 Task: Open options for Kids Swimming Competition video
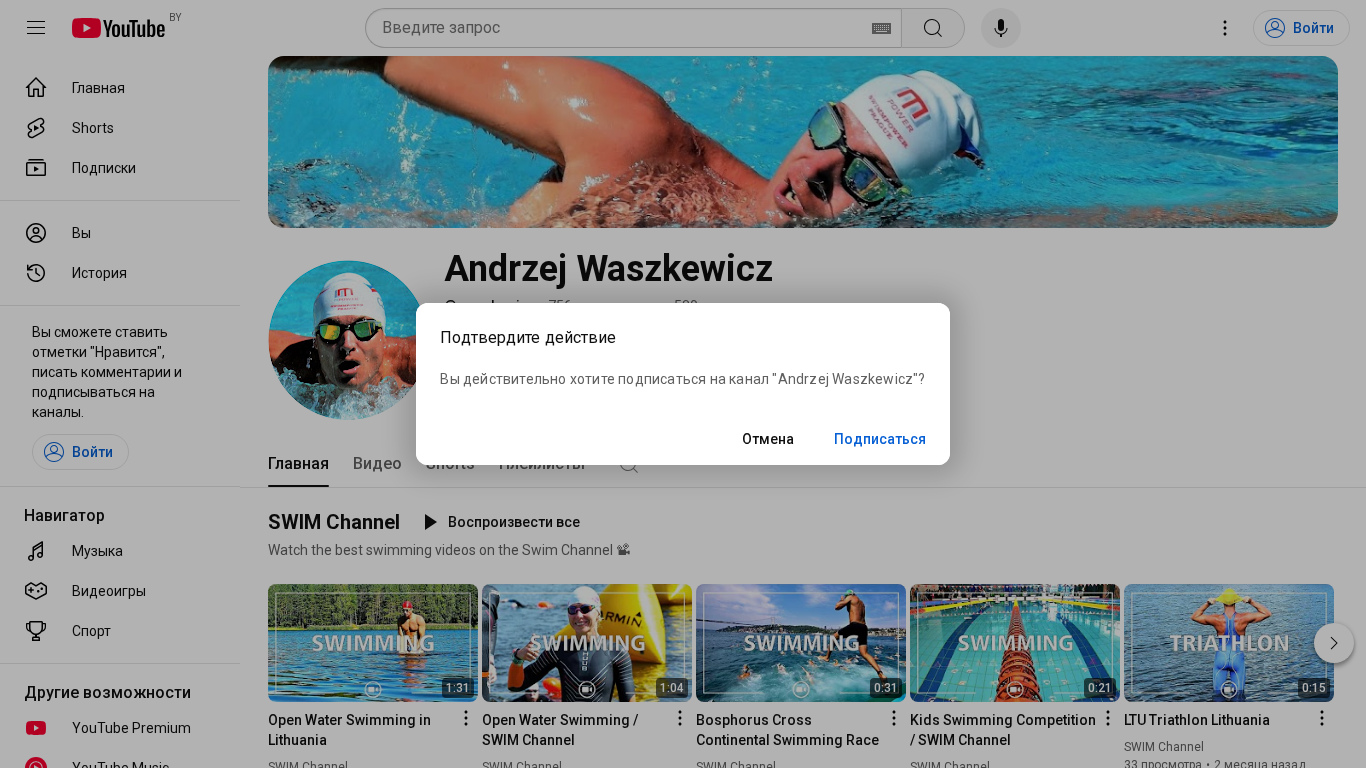coord(1107,719)
